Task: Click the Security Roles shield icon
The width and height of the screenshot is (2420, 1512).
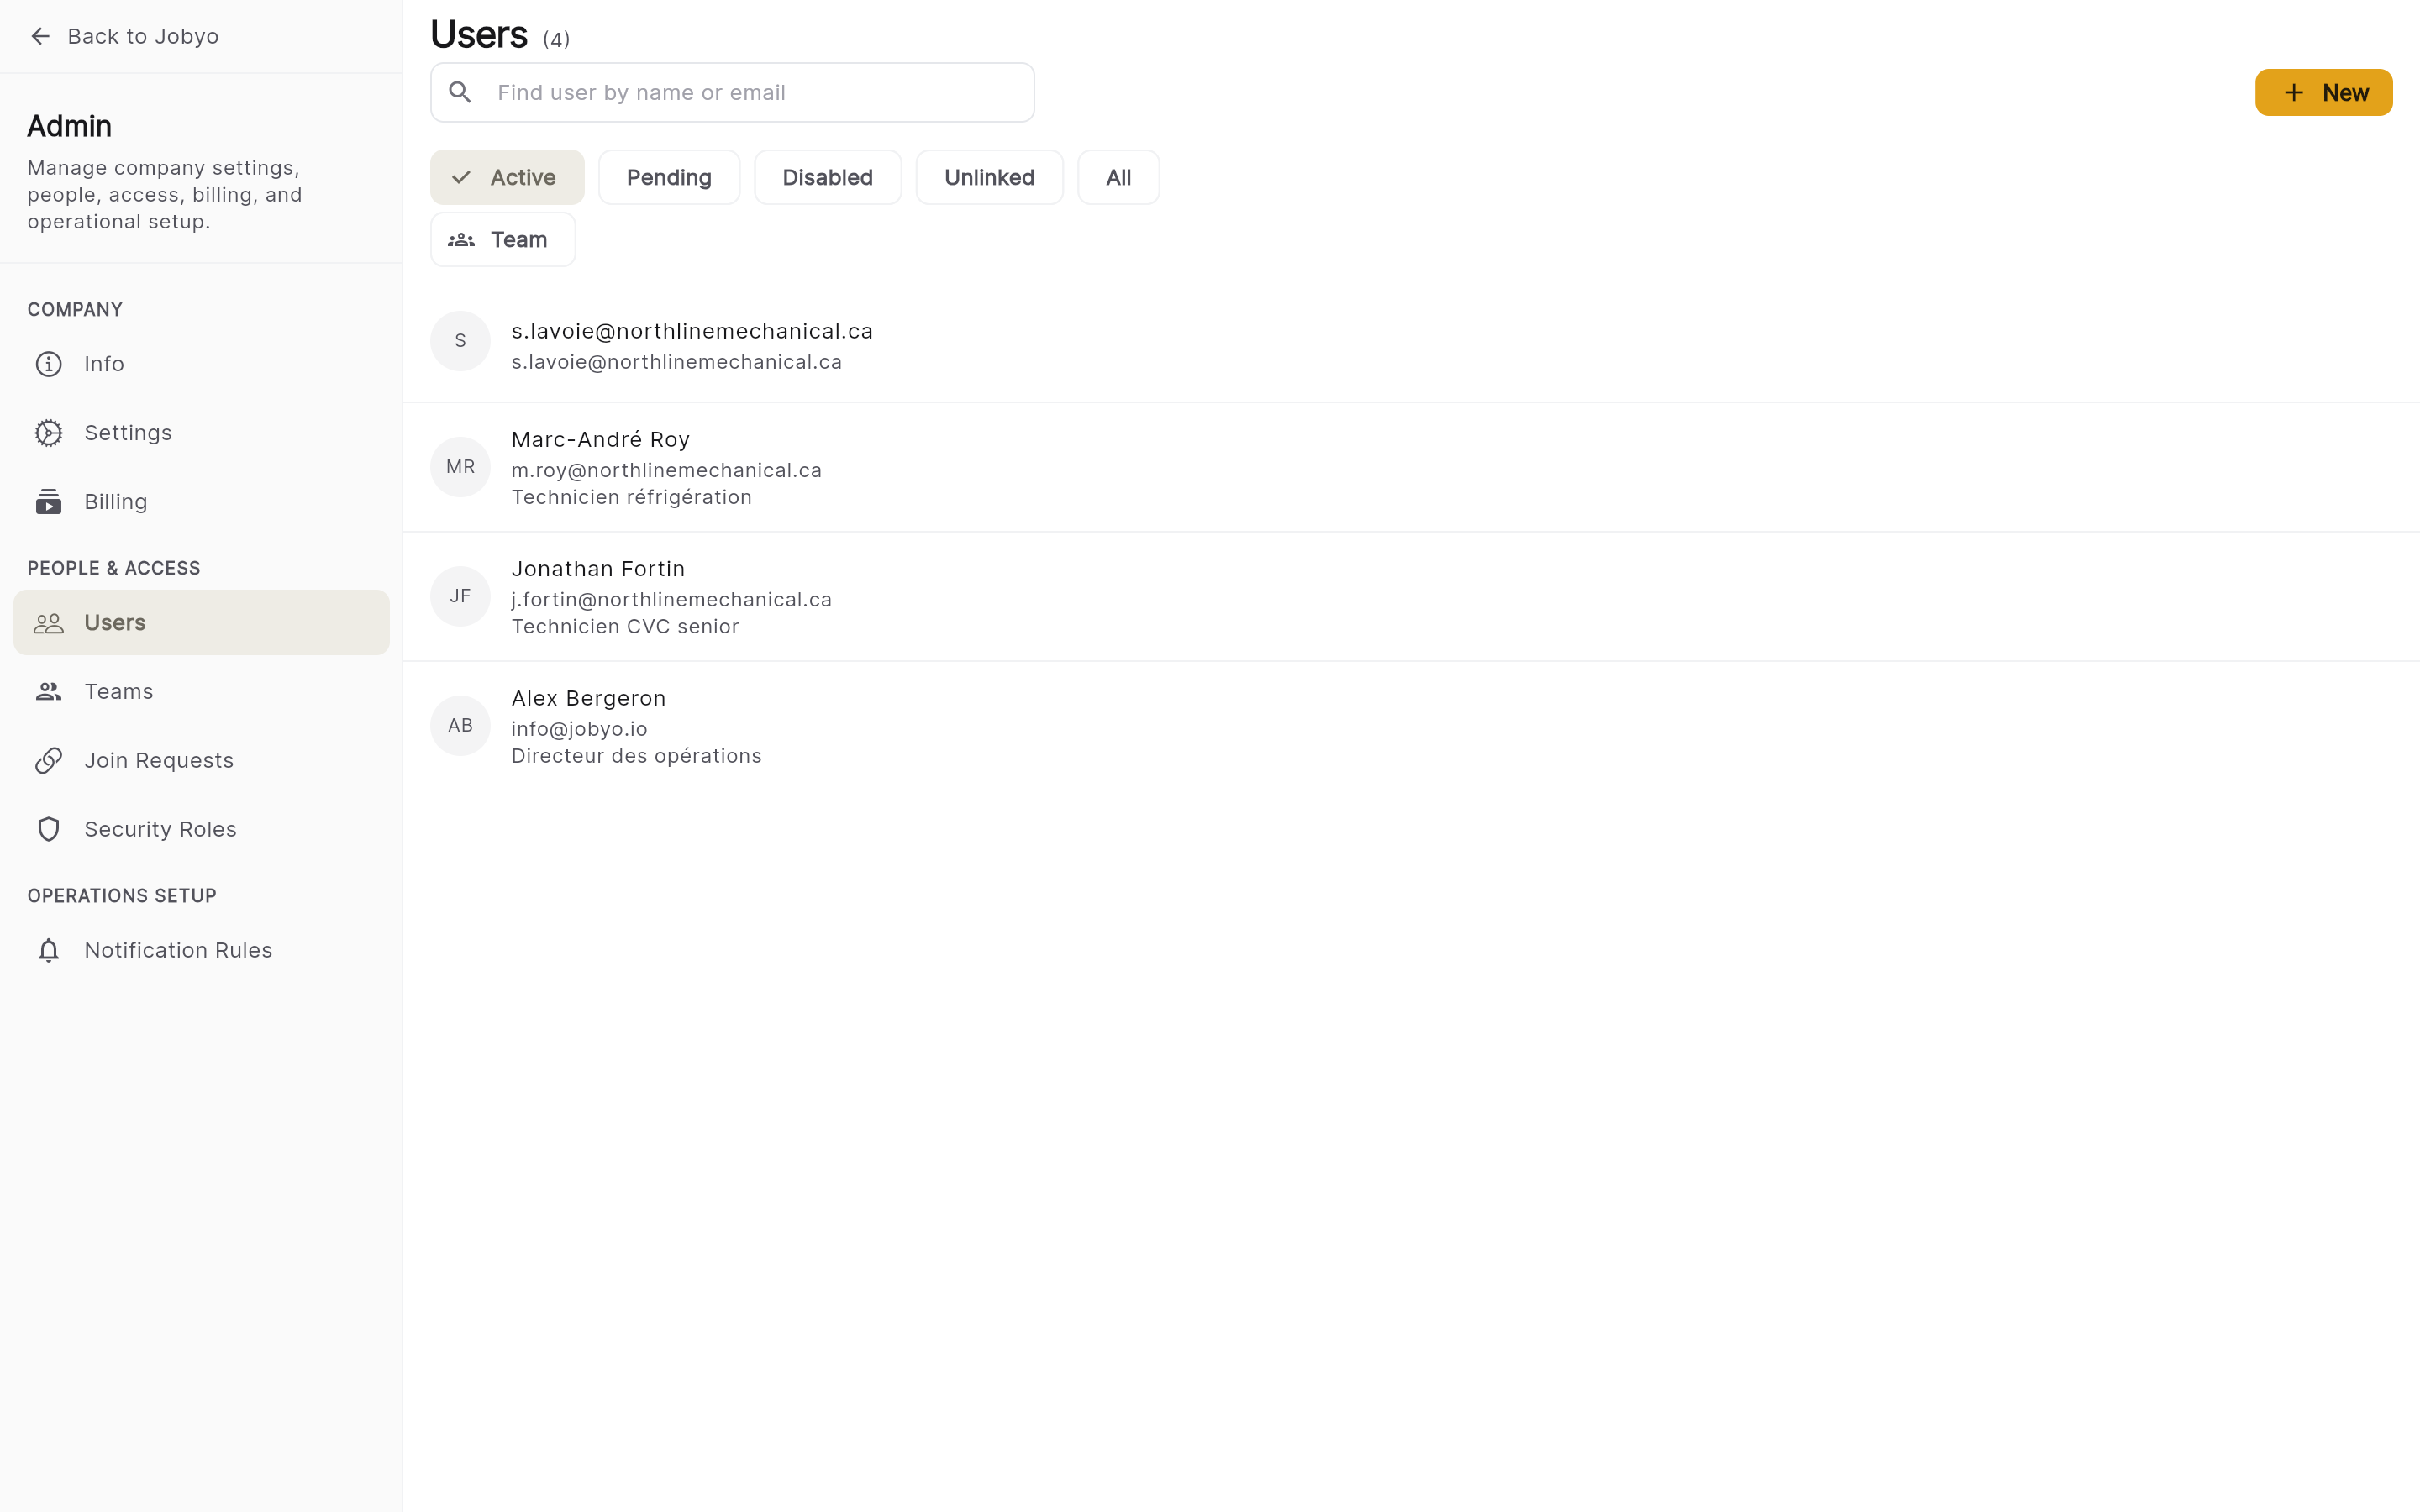Action: 48,830
